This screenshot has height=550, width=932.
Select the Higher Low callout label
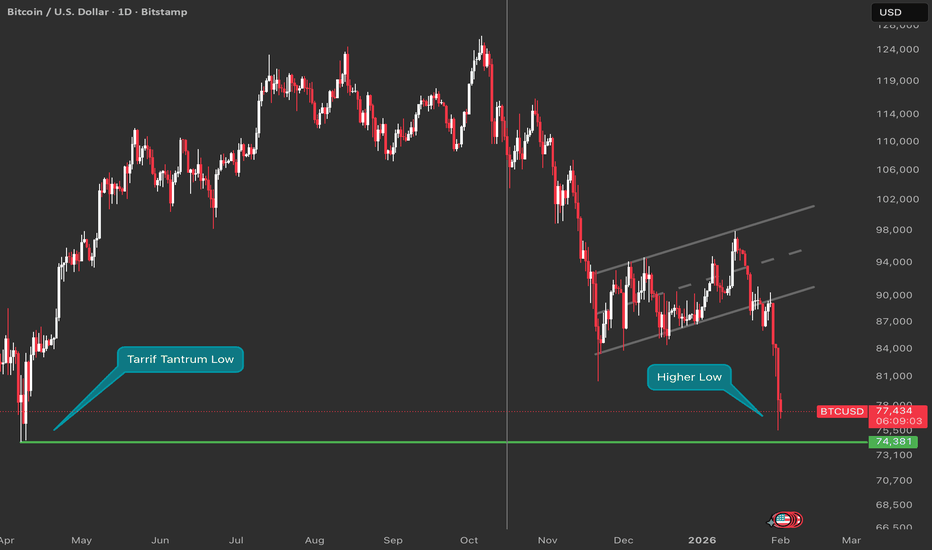[x=691, y=377]
